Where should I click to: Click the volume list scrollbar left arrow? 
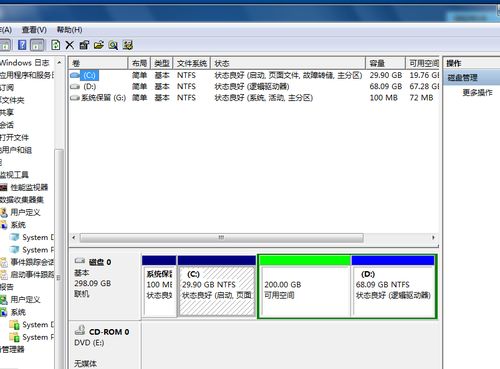(74, 238)
